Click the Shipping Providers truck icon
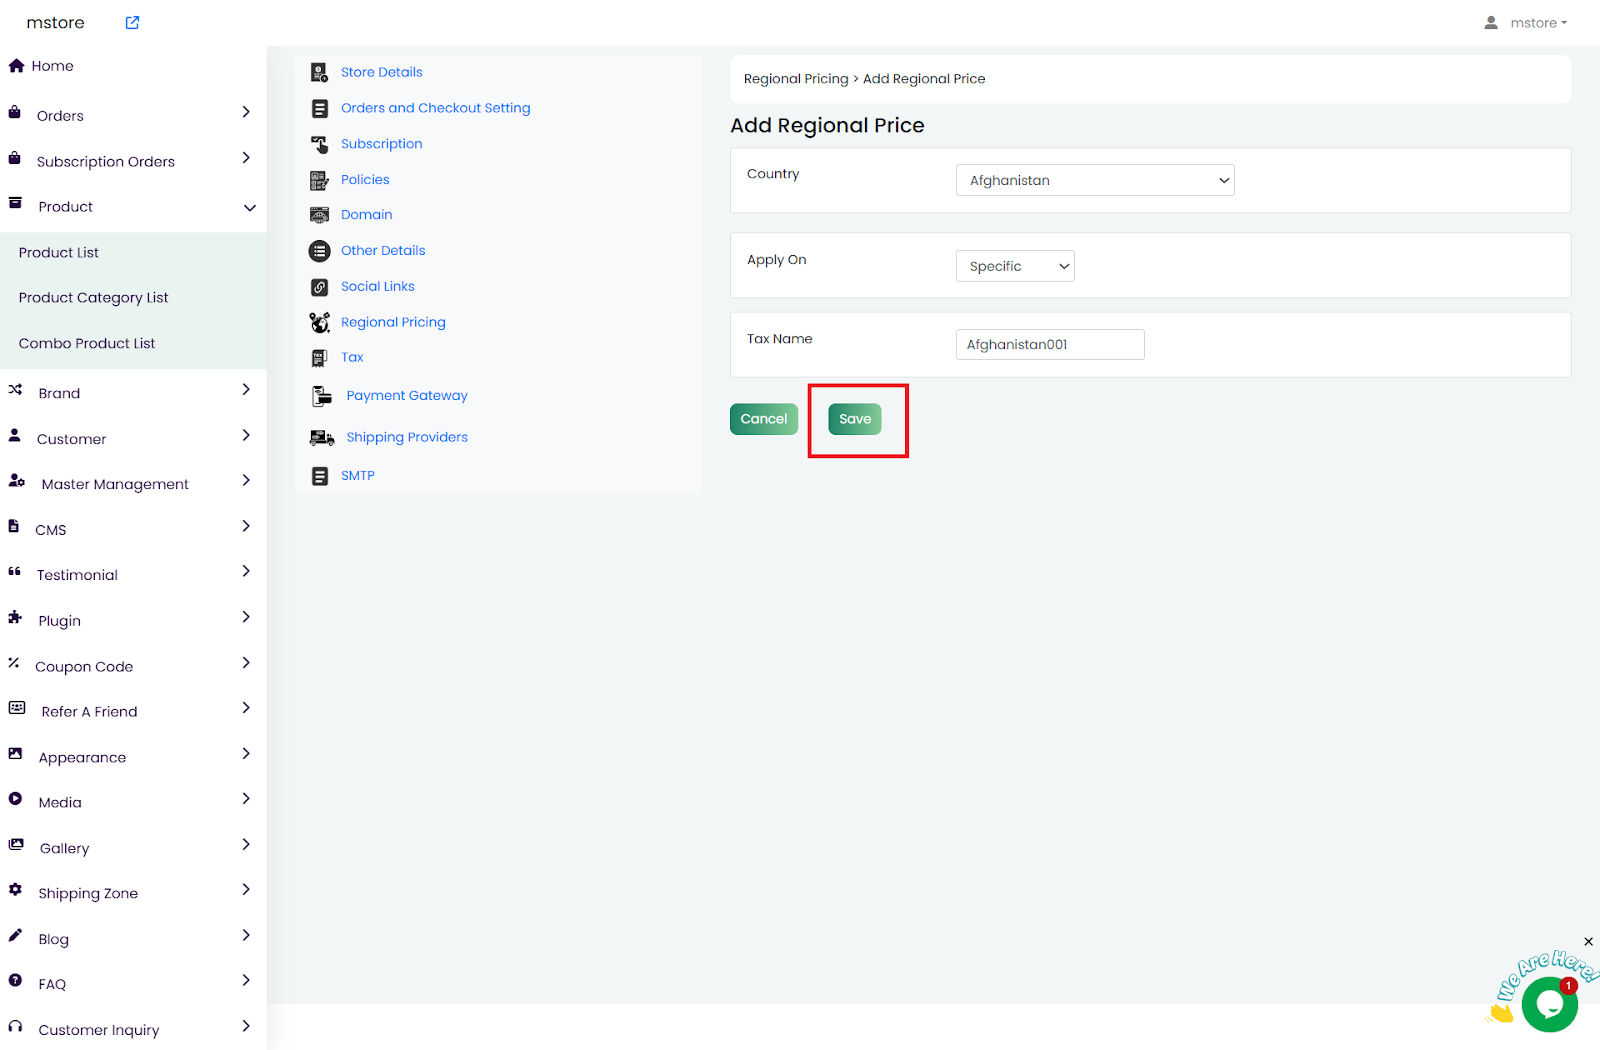1600x1050 pixels. pos(321,438)
